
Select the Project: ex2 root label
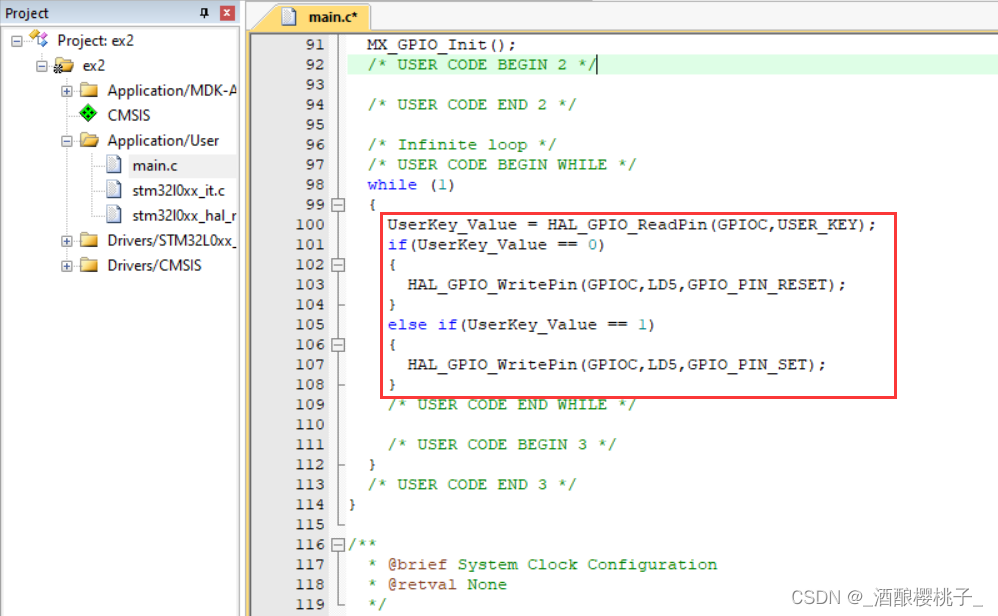coord(95,41)
